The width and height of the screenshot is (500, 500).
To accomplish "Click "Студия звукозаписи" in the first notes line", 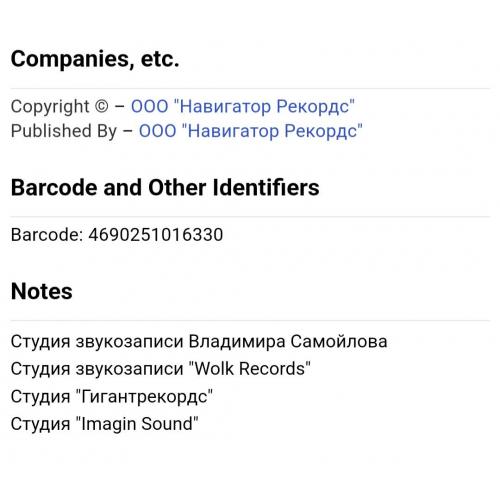I will click(97, 342).
